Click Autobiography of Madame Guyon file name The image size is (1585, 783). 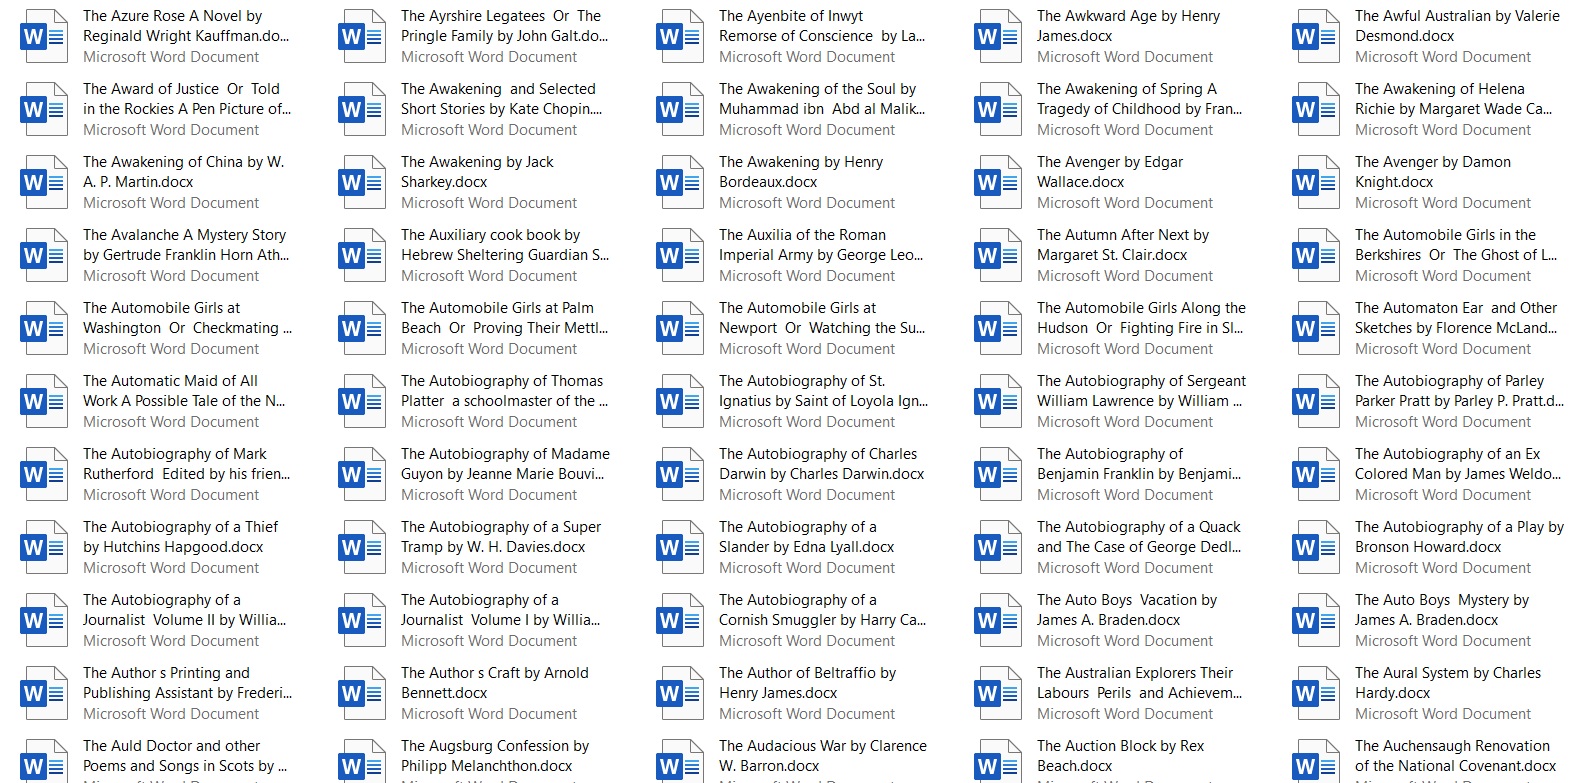click(505, 464)
